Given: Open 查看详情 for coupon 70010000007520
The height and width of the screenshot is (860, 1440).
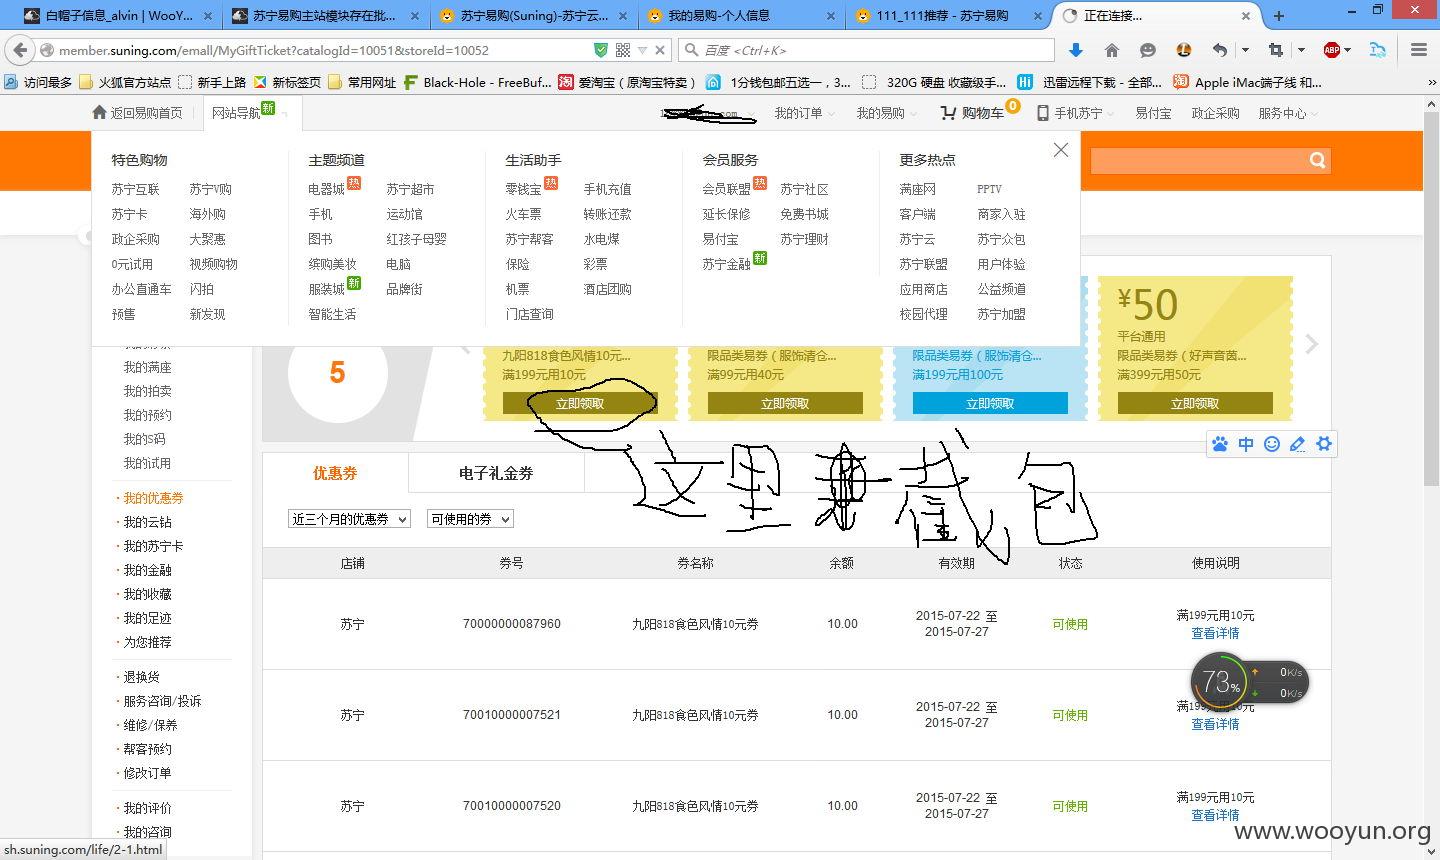Looking at the screenshot, I should click(x=1215, y=815).
